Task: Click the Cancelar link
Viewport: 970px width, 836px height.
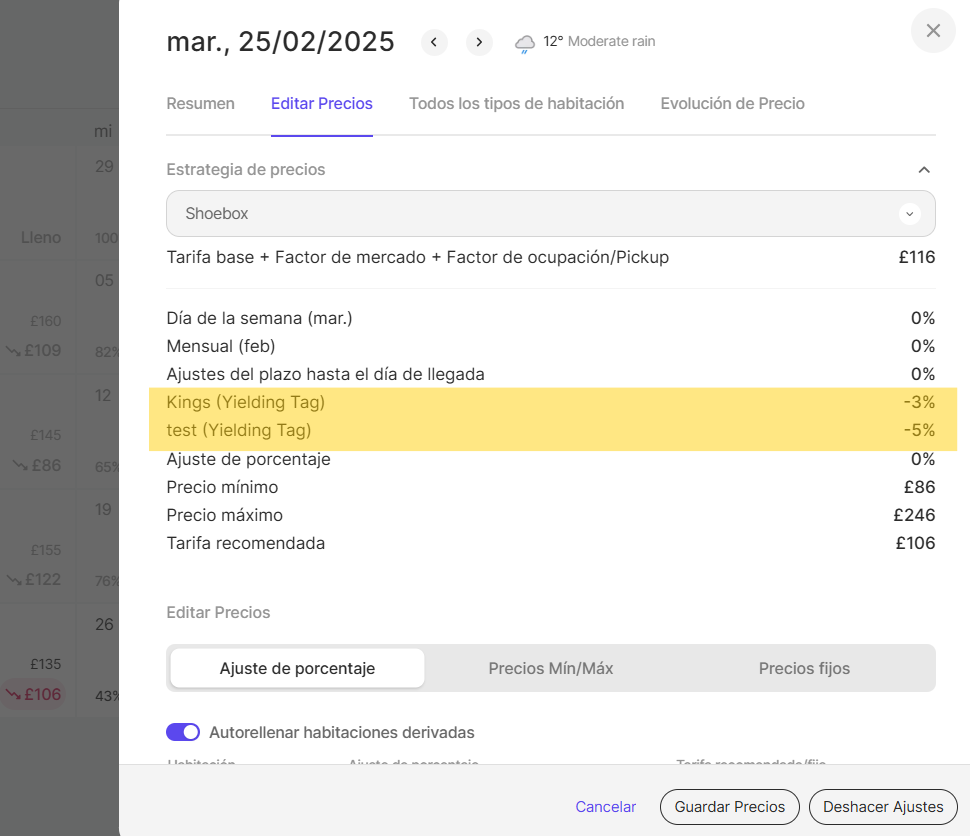Action: [605, 807]
